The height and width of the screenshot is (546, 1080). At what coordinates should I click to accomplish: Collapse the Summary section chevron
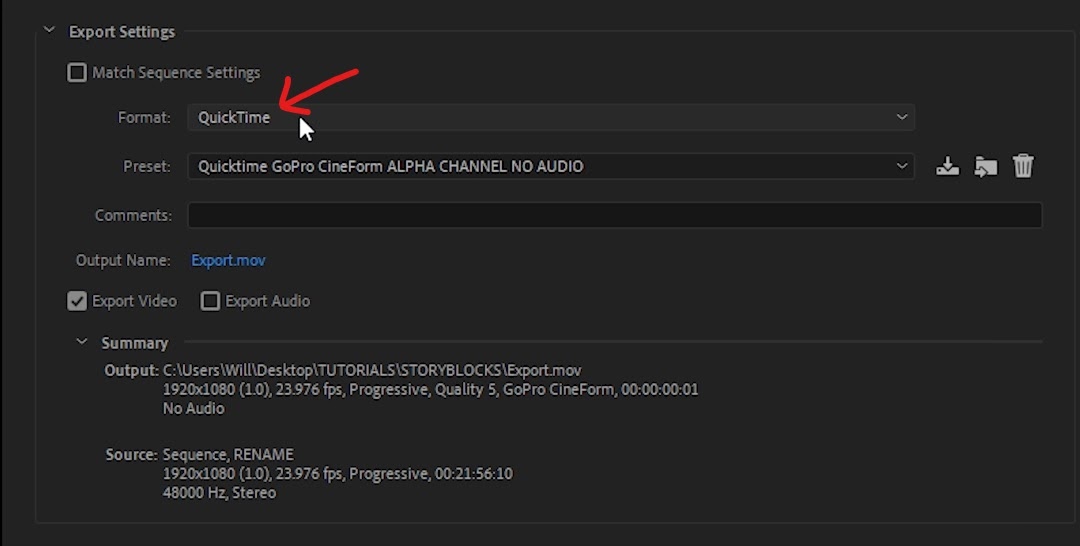tap(82, 342)
